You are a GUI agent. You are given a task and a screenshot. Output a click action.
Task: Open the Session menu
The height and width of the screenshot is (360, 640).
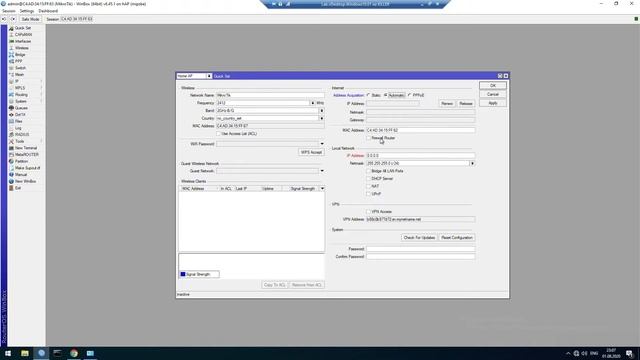pos(9,11)
